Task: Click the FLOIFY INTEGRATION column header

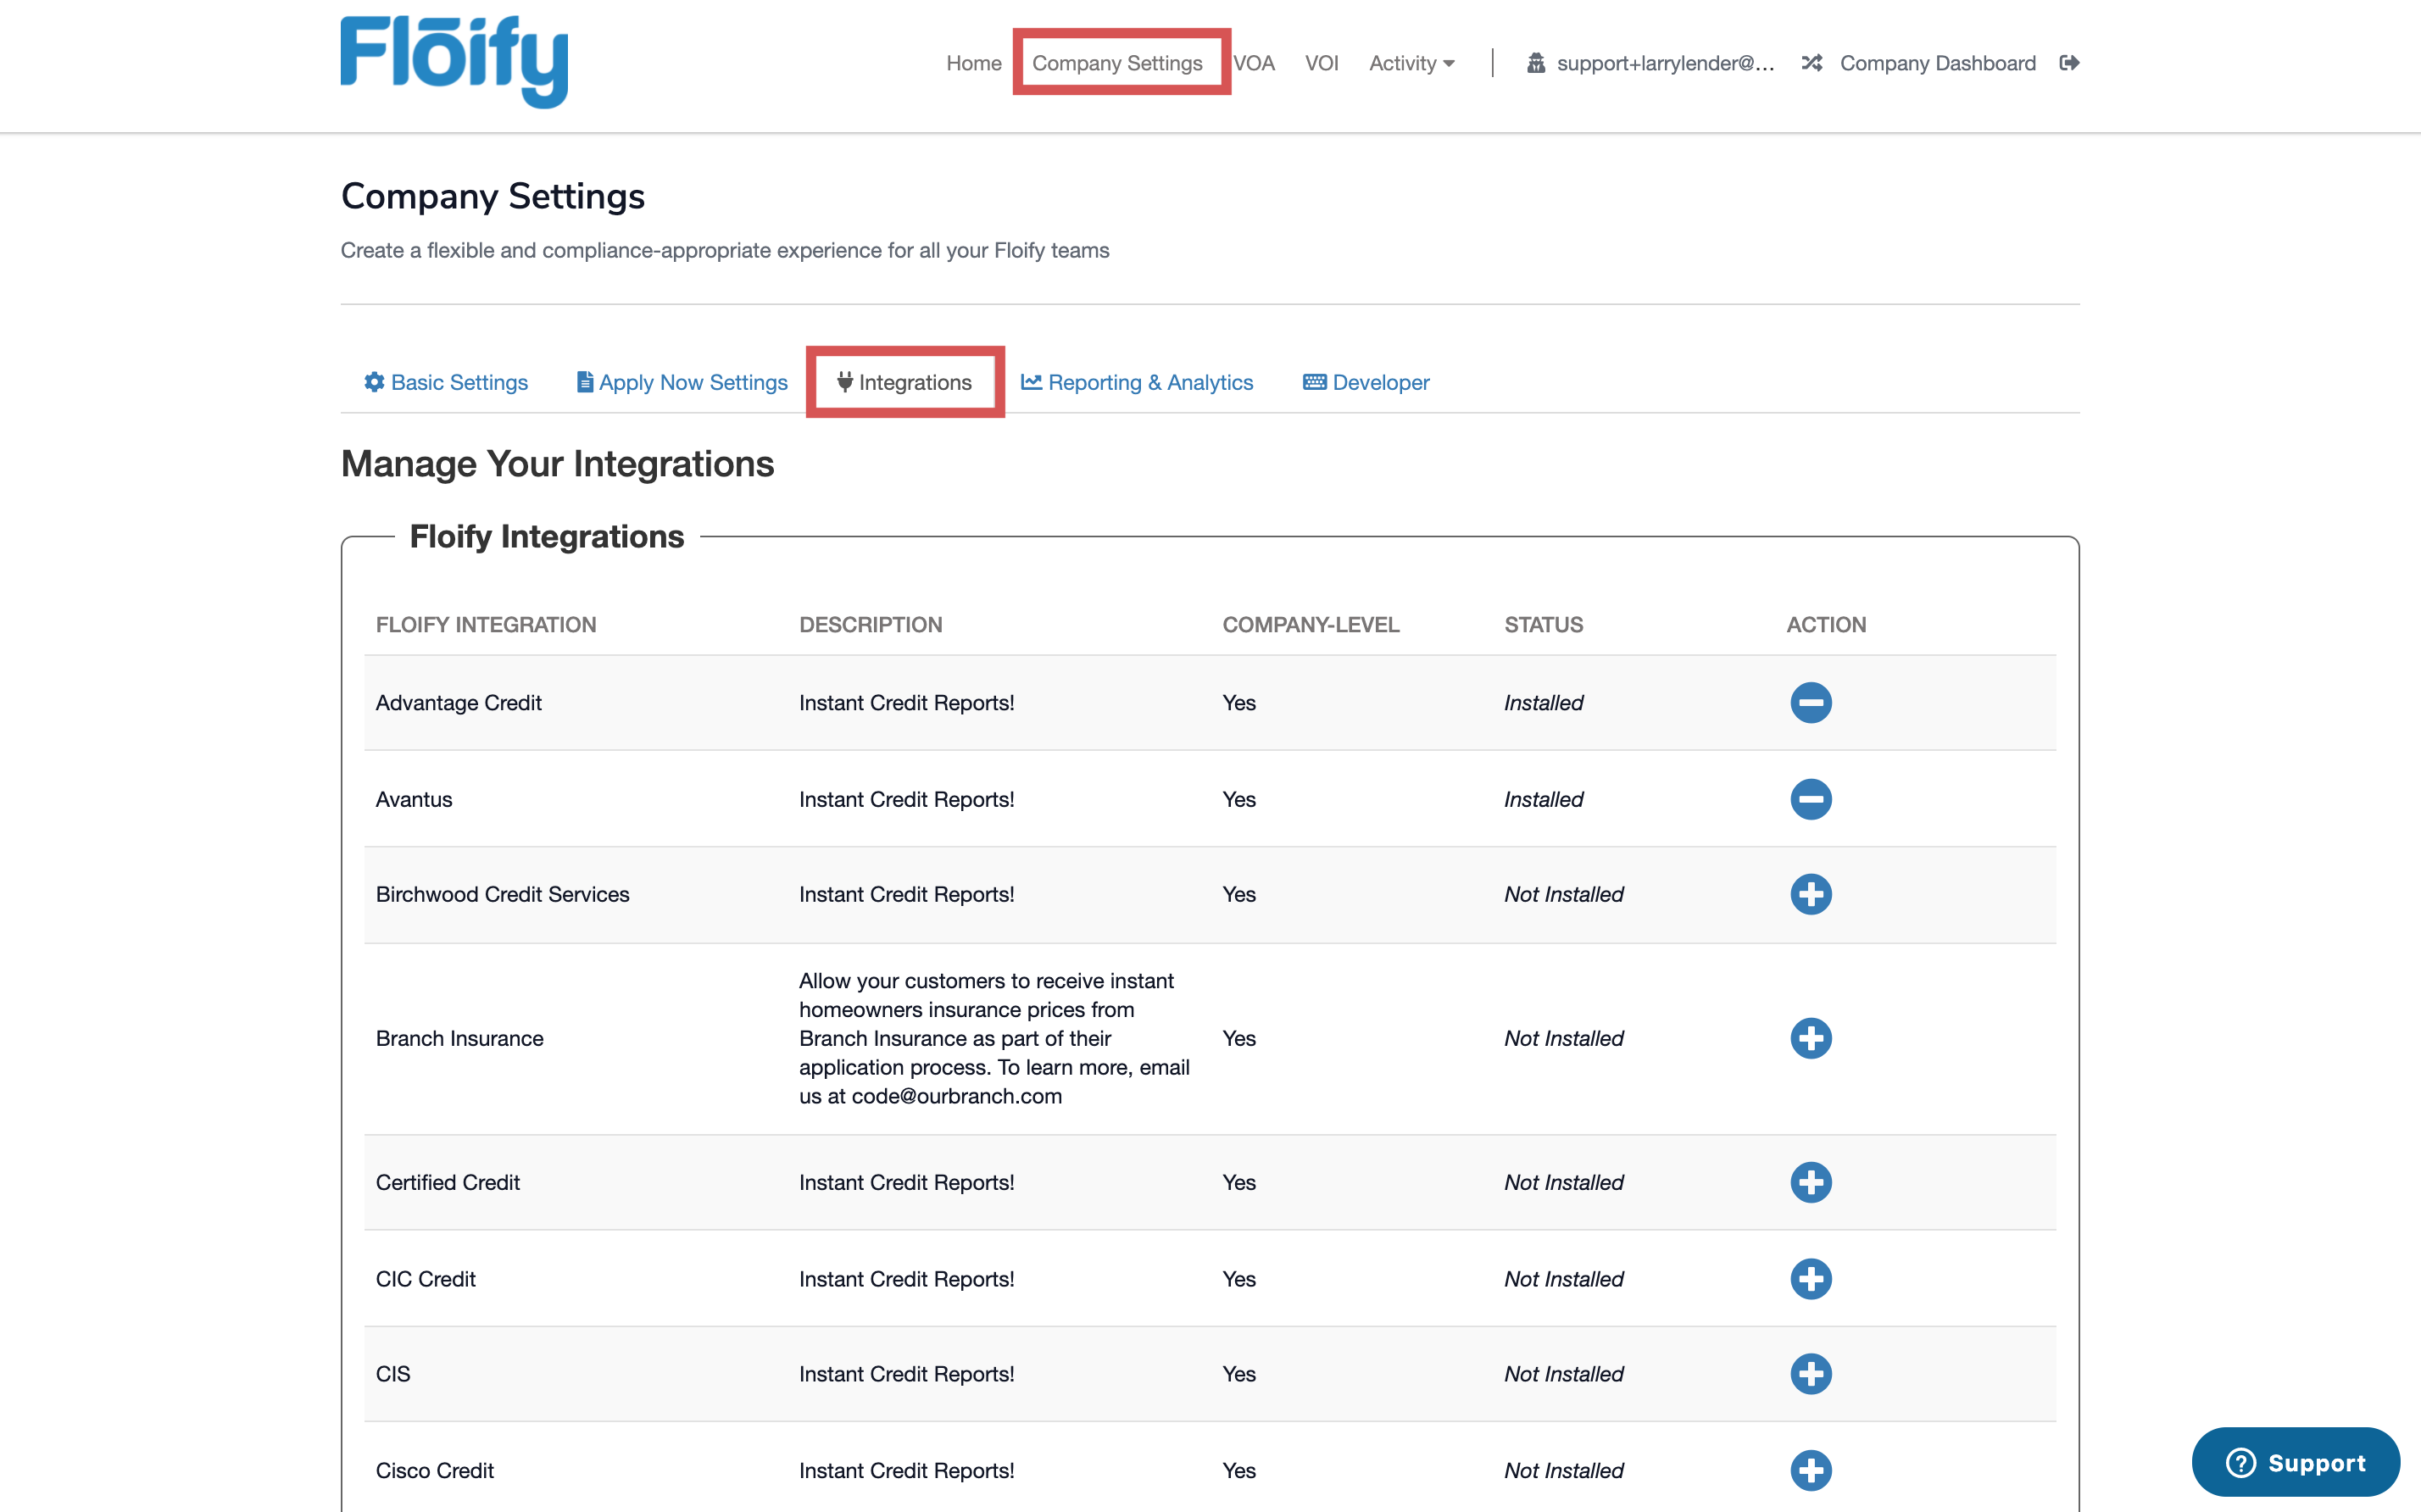Action: point(485,624)
